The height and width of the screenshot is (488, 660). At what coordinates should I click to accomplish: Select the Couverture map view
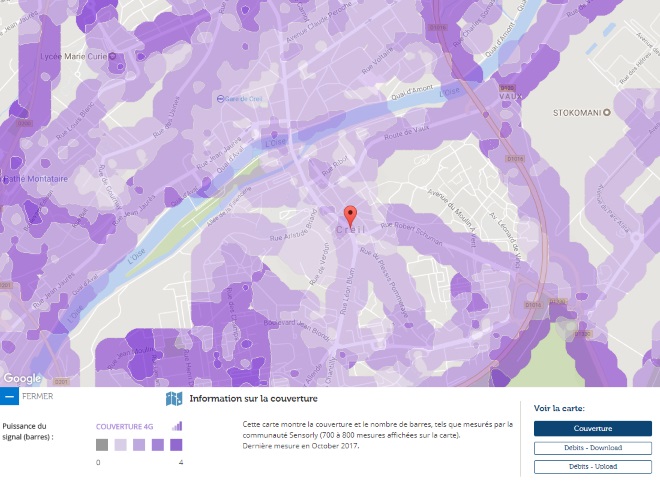tap(592, 428)
